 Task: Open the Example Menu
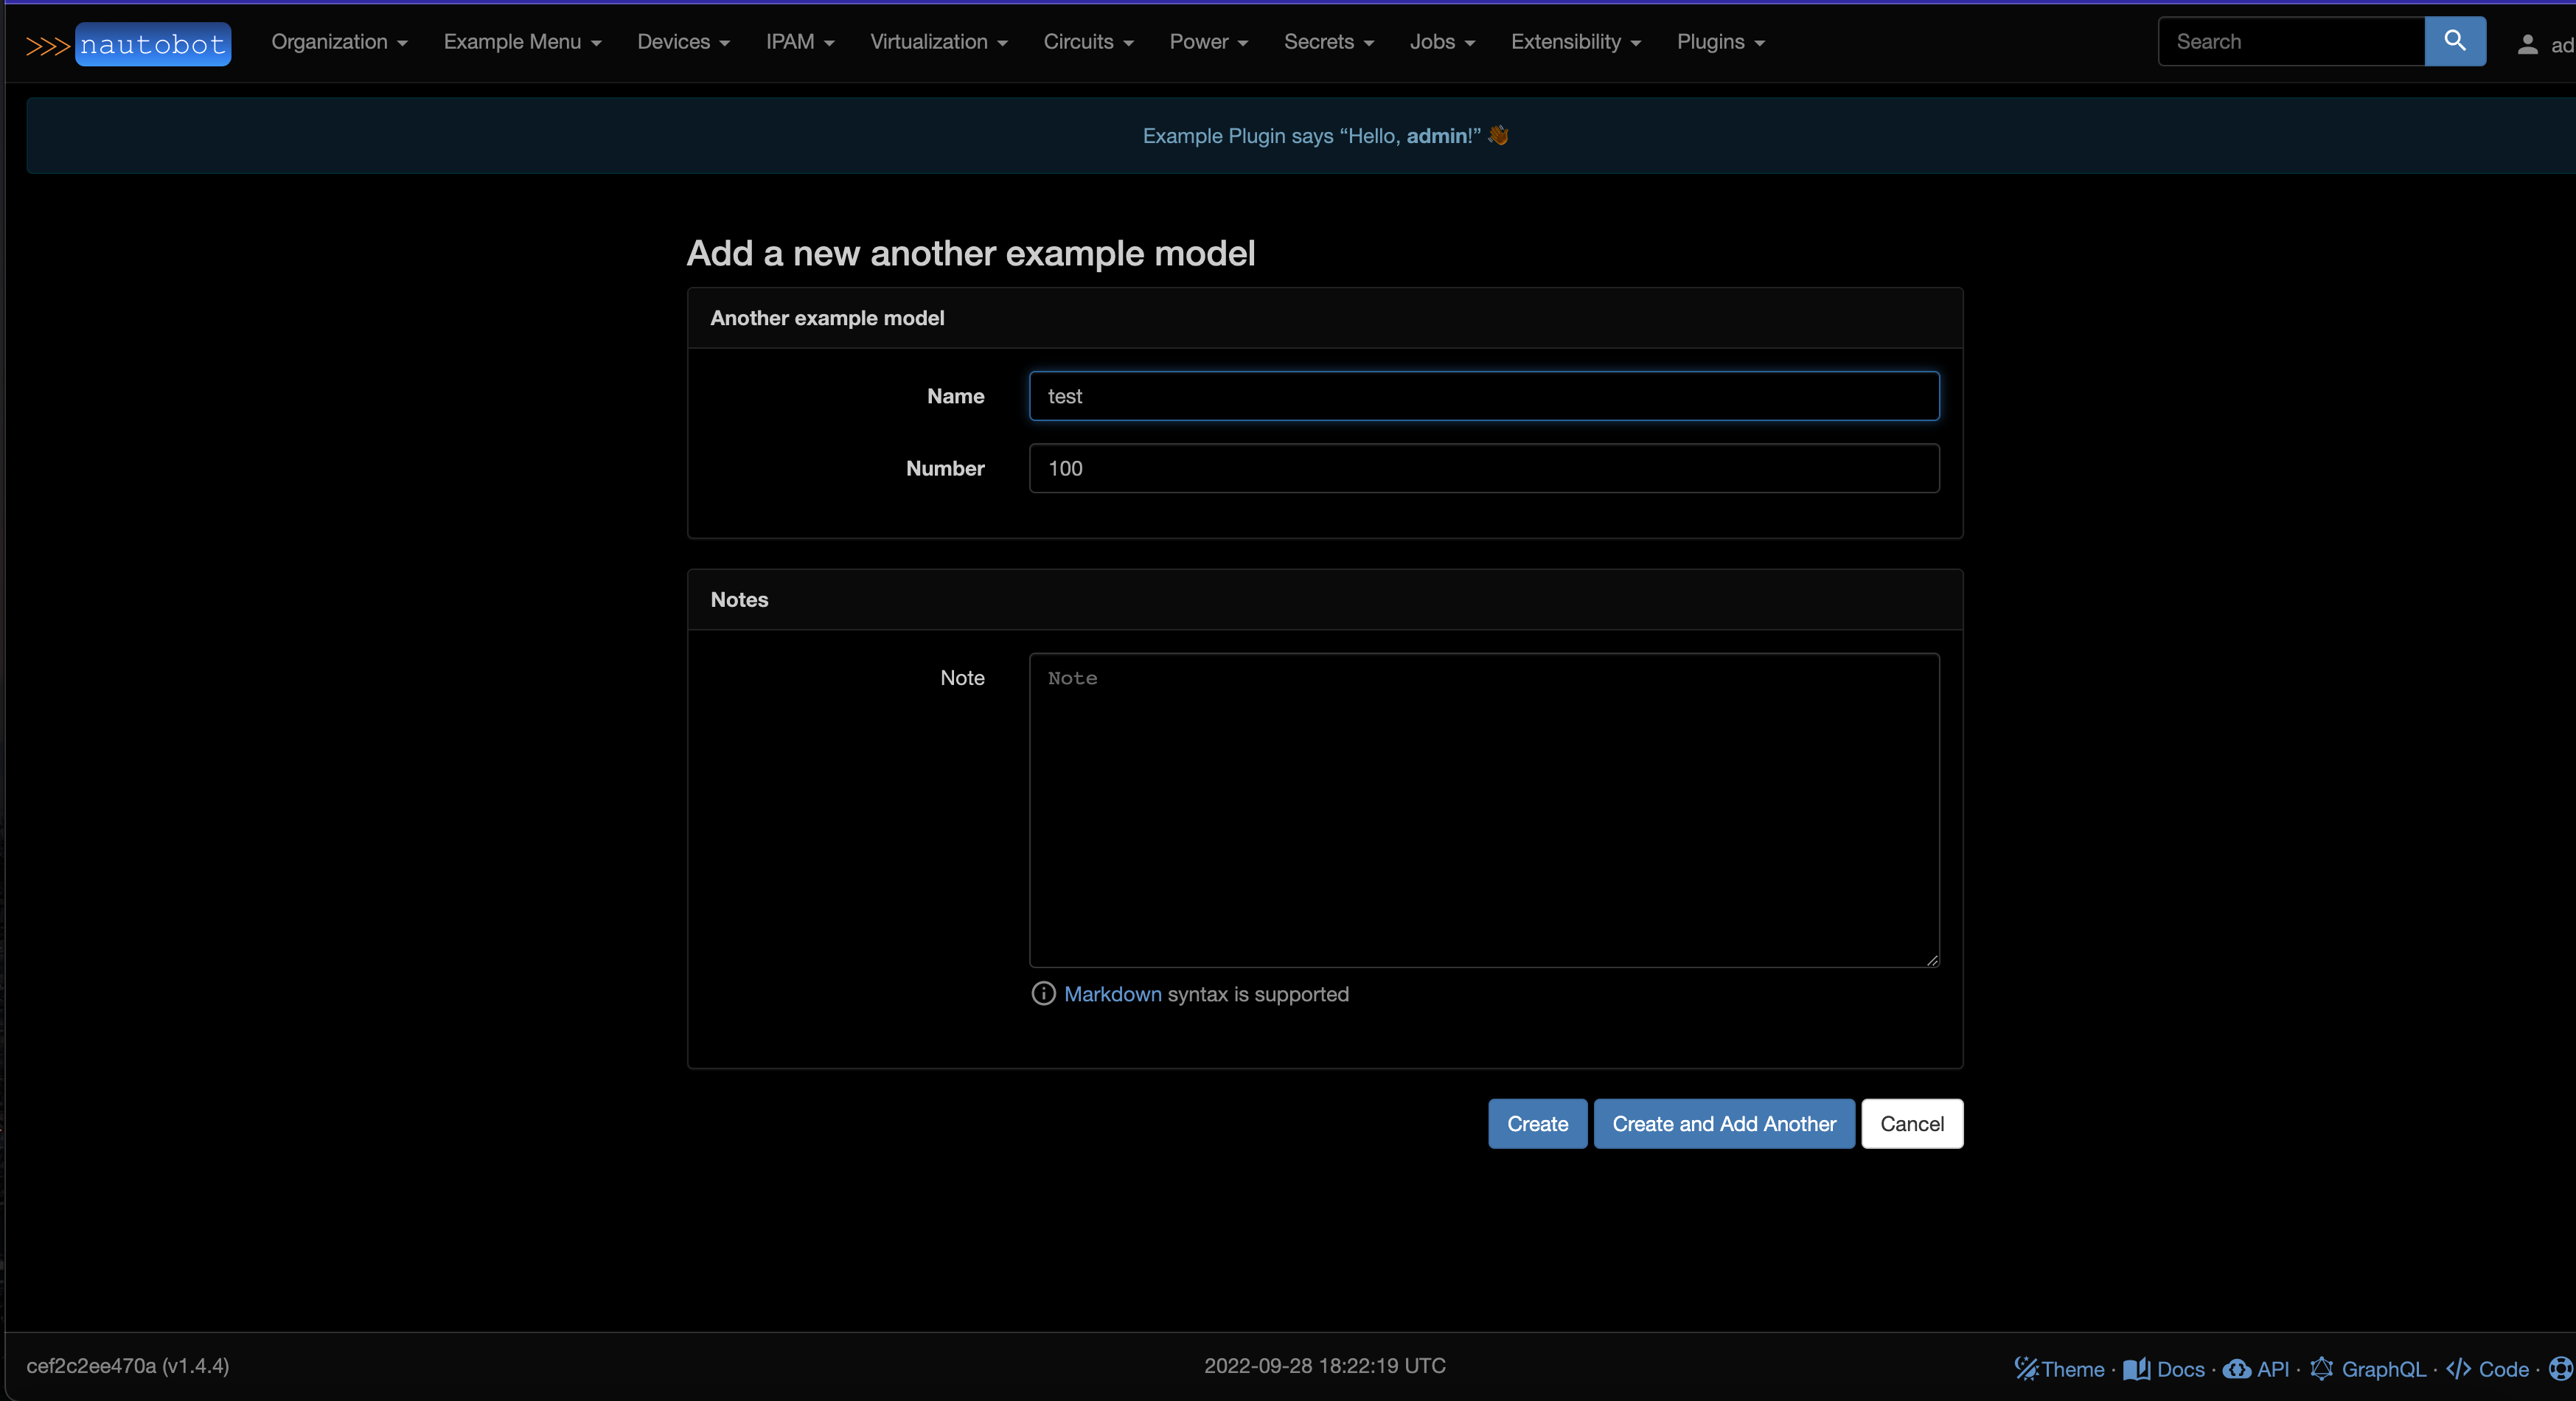click(522, 42)
